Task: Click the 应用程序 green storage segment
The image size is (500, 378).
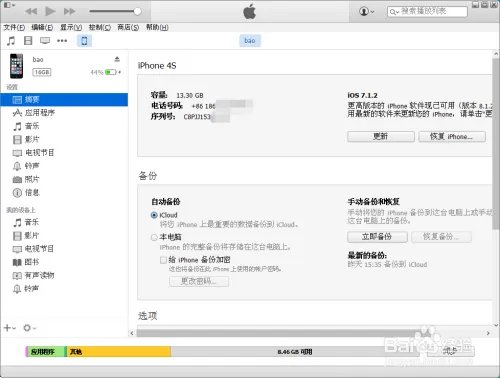Action: (x=46, y=352)
